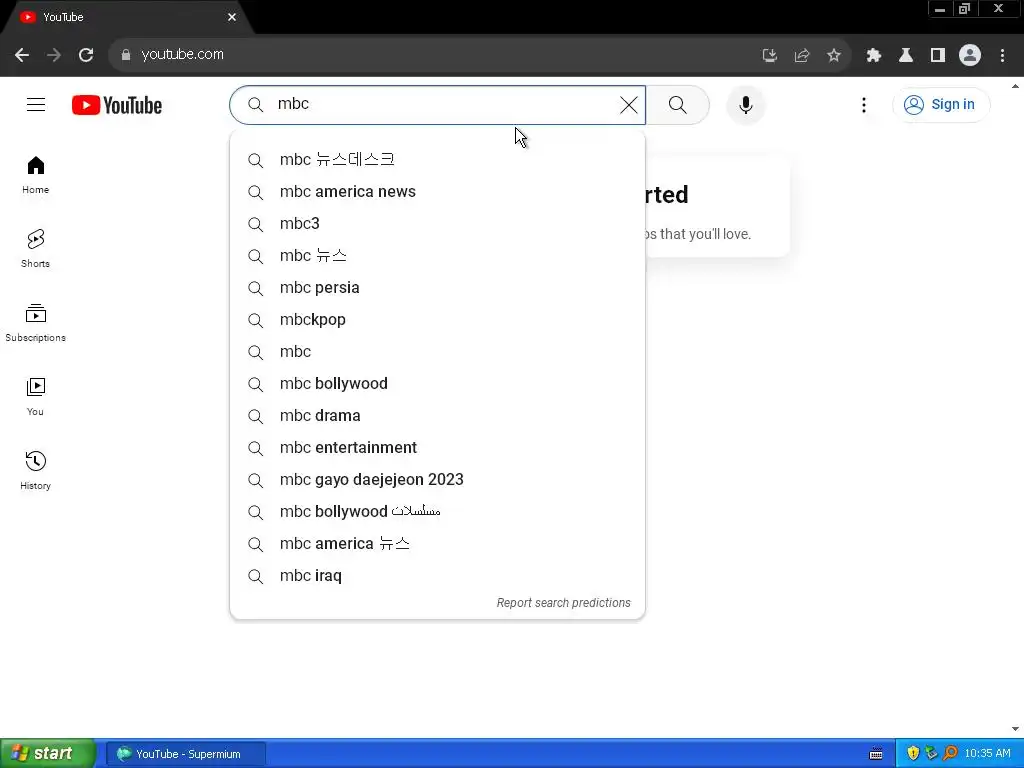Screen dimensions: 1024x768
Task: Open YouTube settings three-dot menu
Action: tap(864, 104)
